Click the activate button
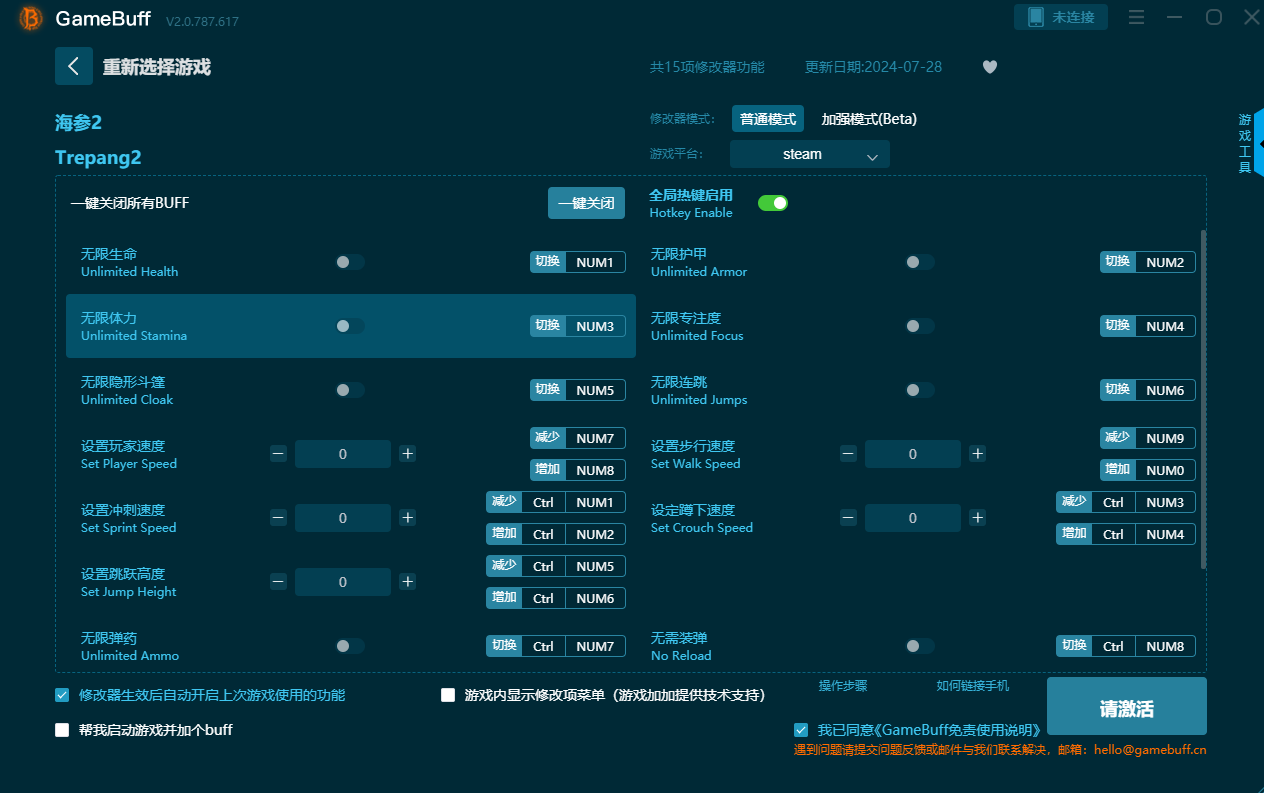This screenshot has height=793, width=1264. pyautogui.click(x=1126, y=708)
